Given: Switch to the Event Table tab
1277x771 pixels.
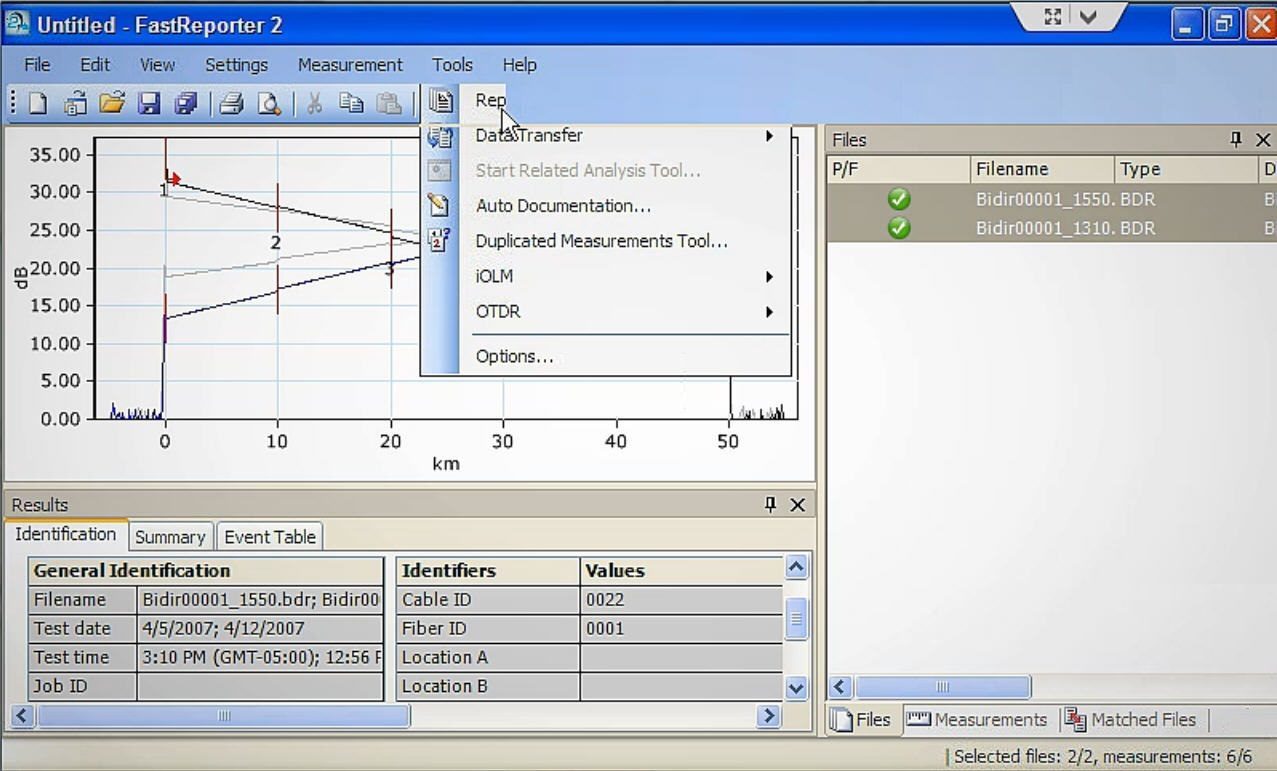Looking at the screenshot, I should tap(269, 536).
